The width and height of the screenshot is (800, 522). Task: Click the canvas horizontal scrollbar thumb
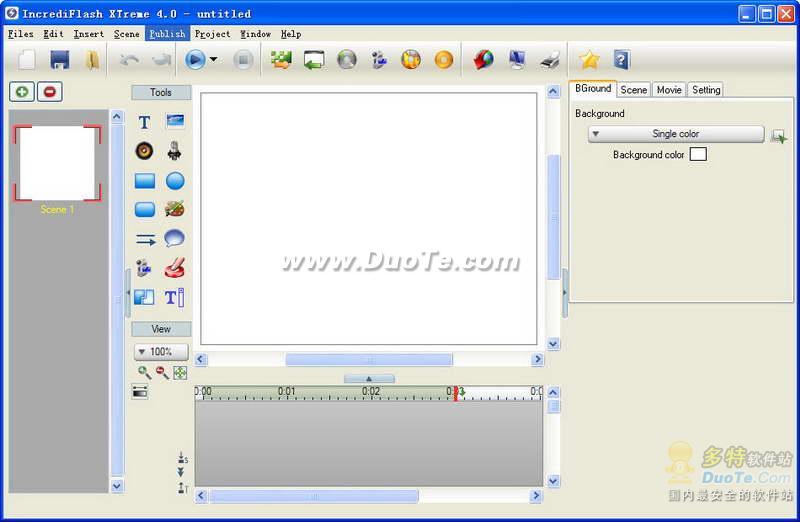pos(369,360)
